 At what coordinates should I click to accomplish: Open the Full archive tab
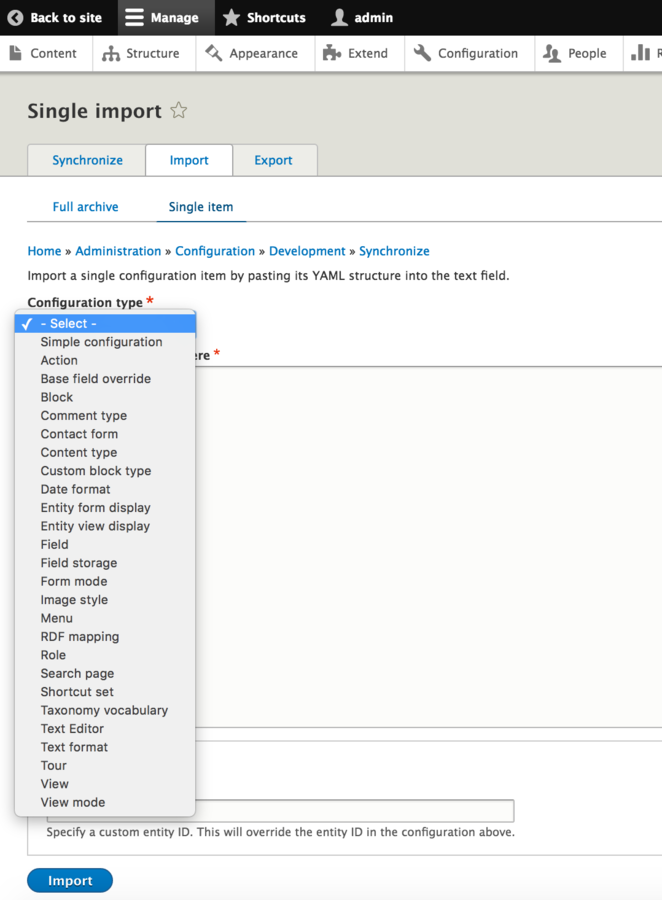pos(85,206)
